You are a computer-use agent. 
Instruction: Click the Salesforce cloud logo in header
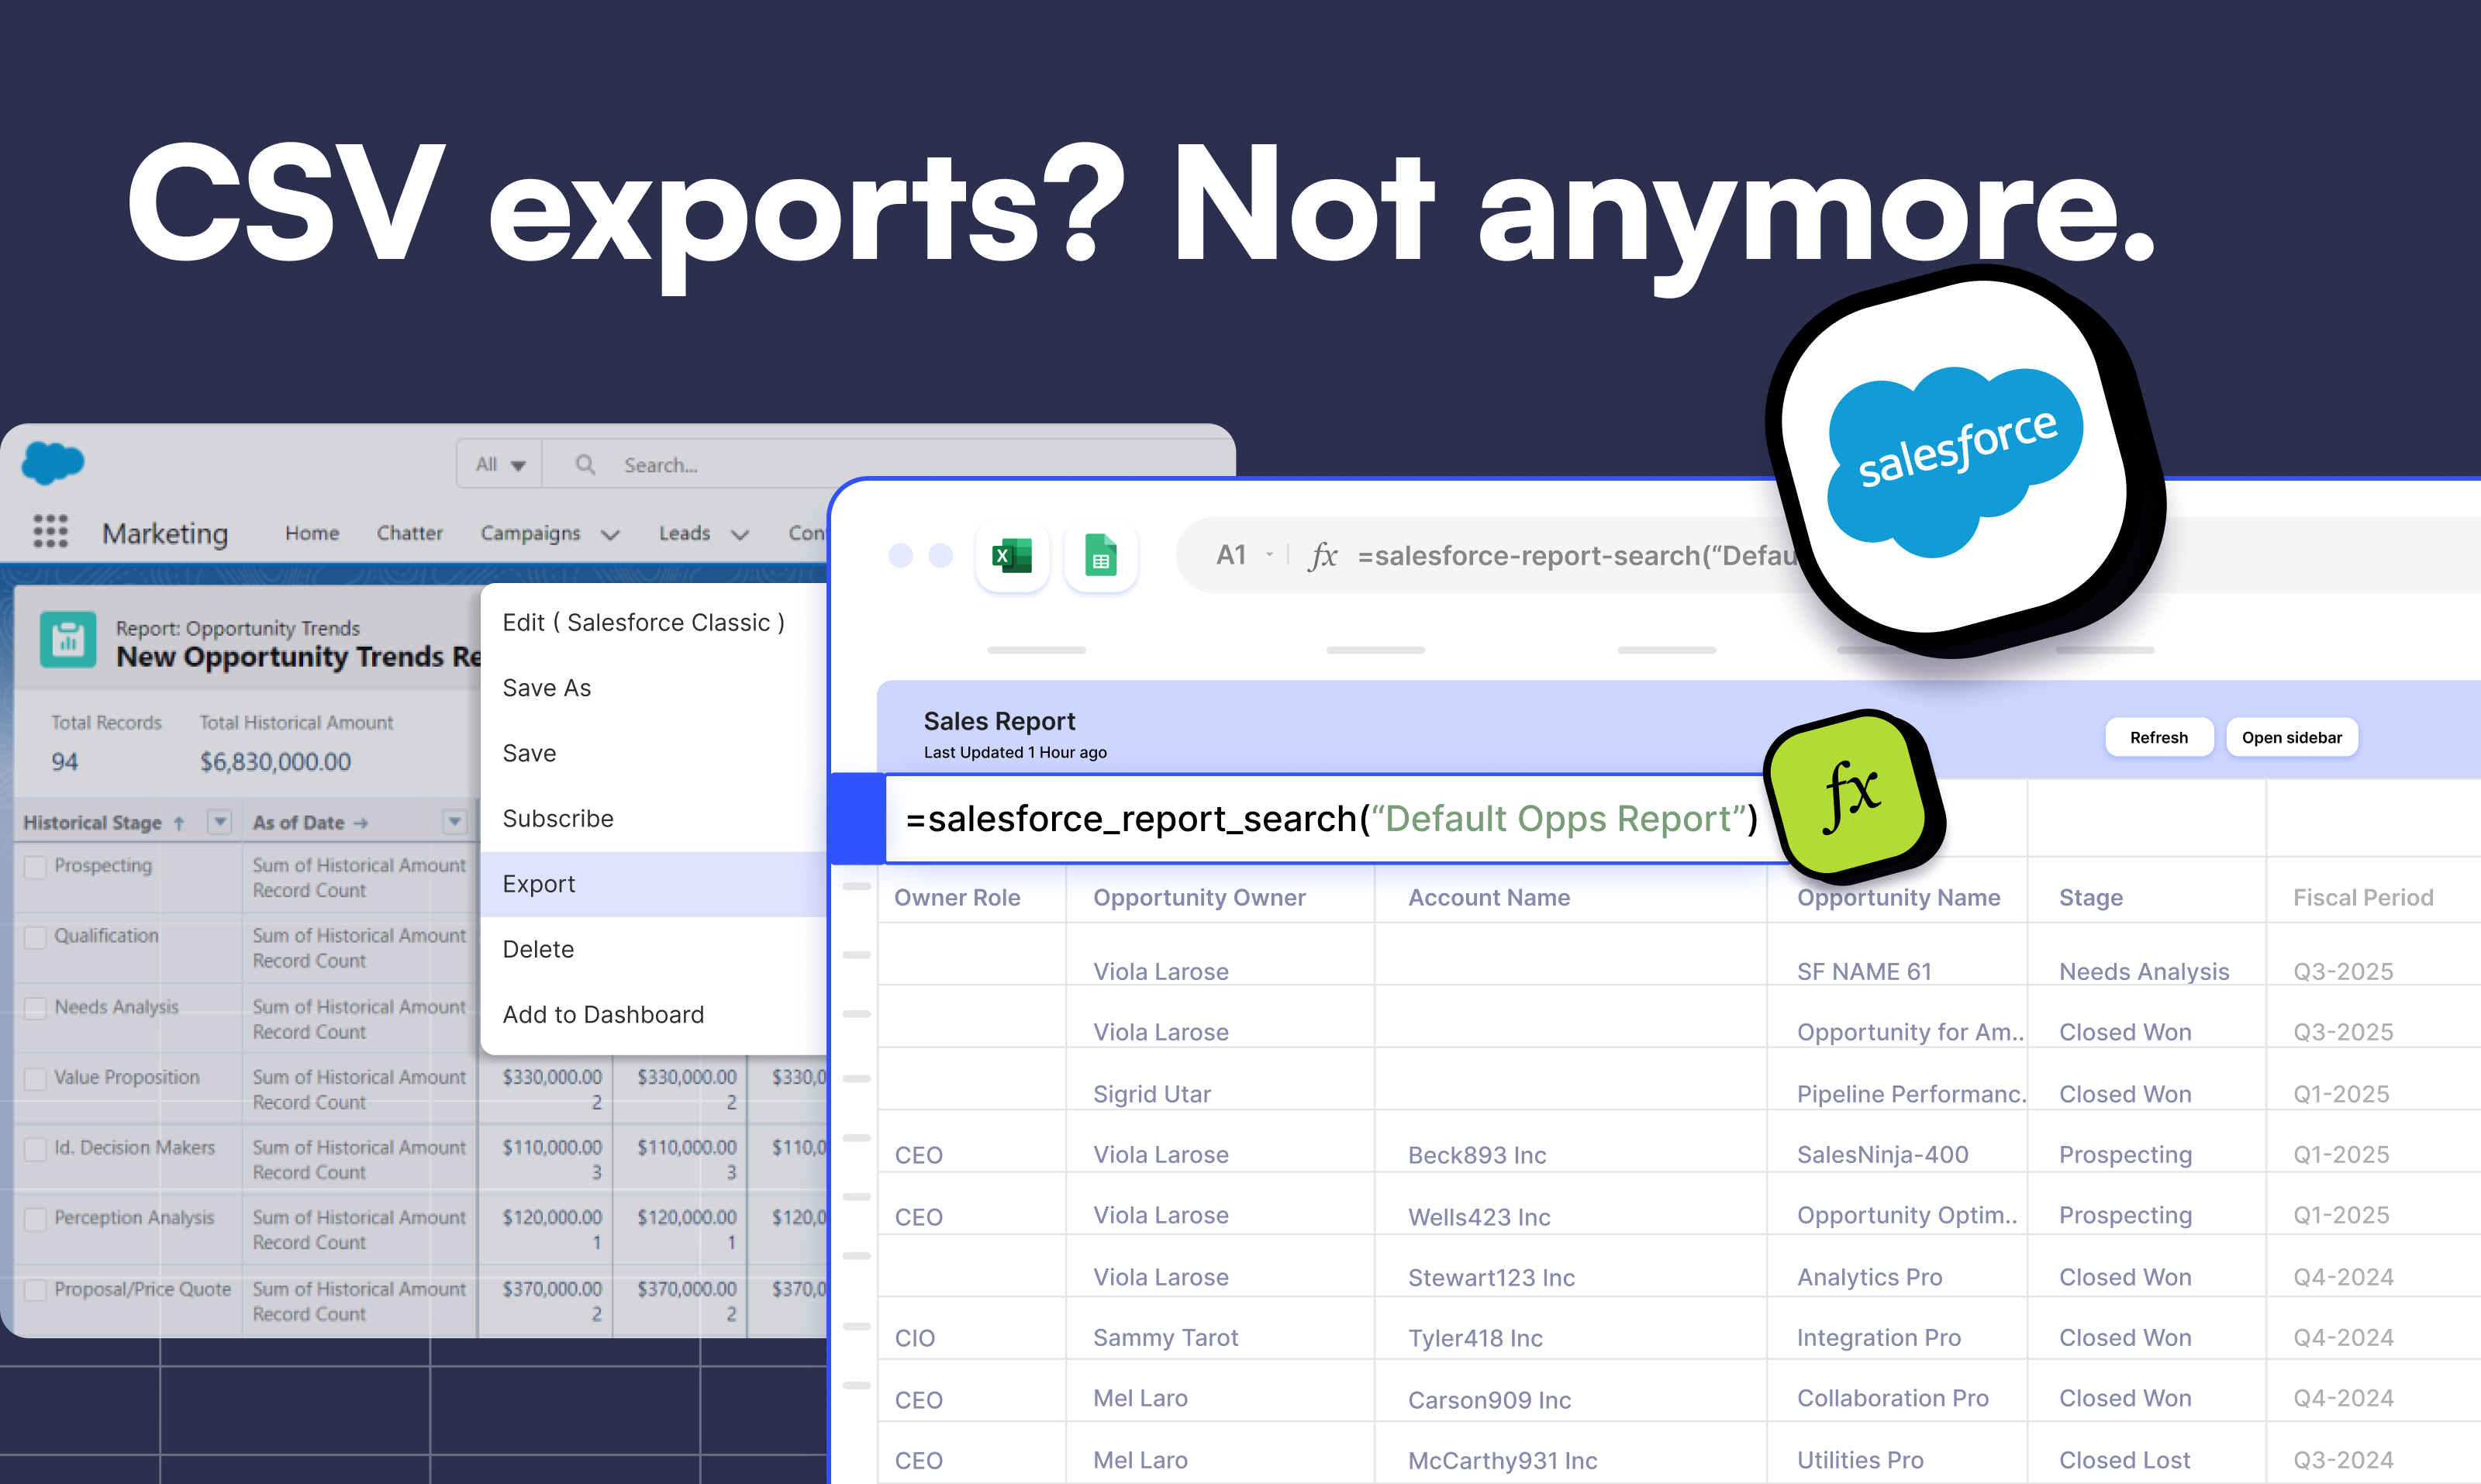[53, 463]
